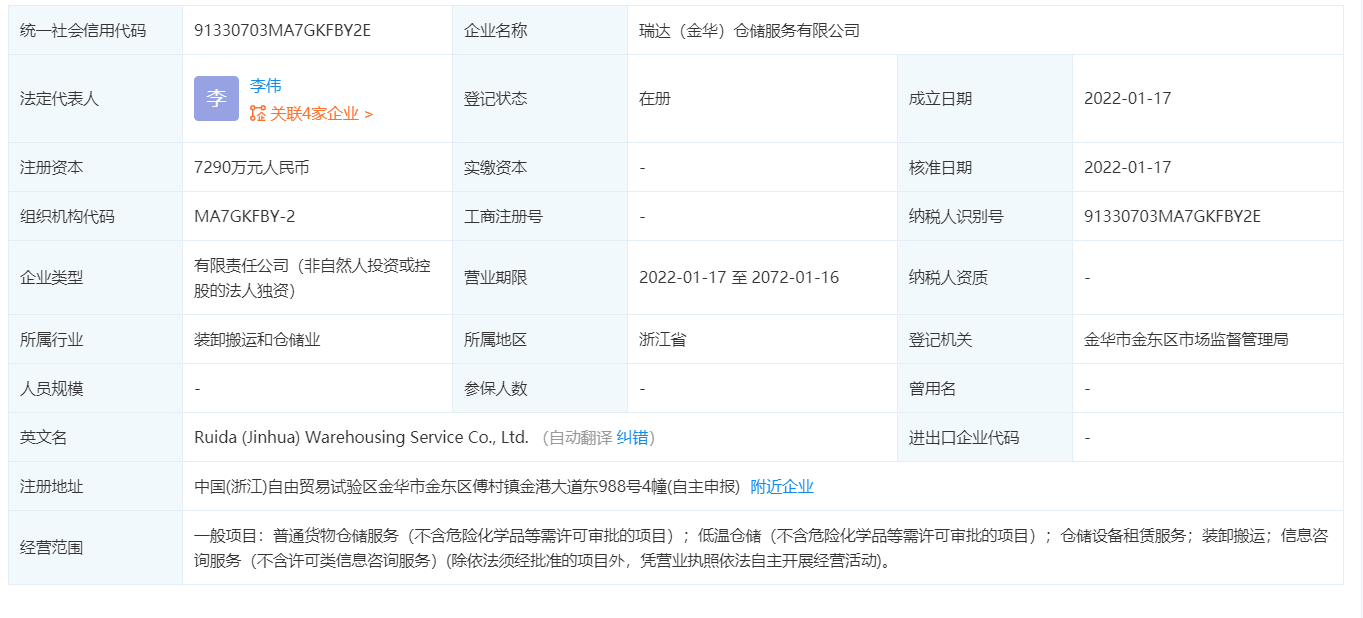
Task: Click company type 有限责任公司 text
Action: (x=313, y=278)
